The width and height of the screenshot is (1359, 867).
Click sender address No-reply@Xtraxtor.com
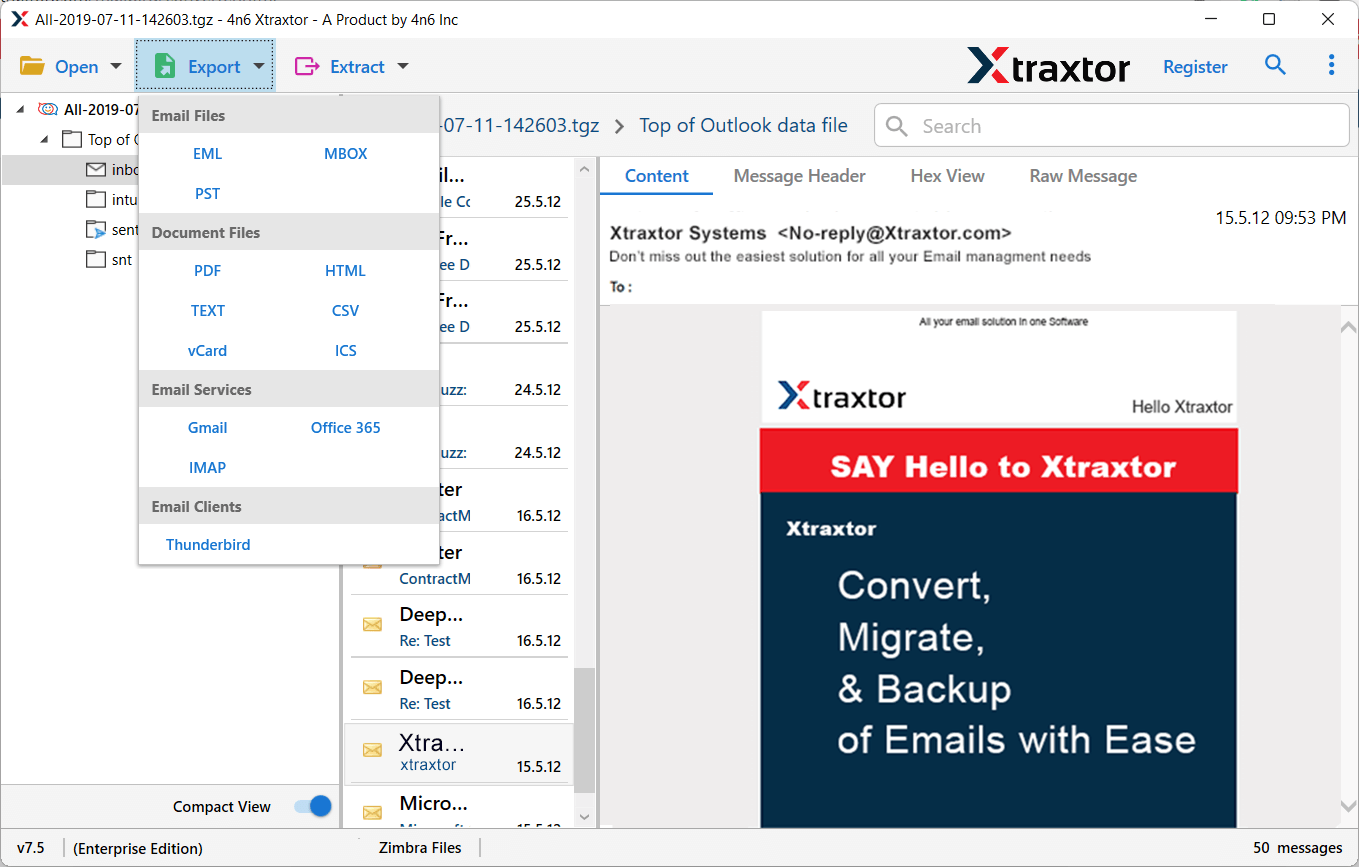click(894, 233)
